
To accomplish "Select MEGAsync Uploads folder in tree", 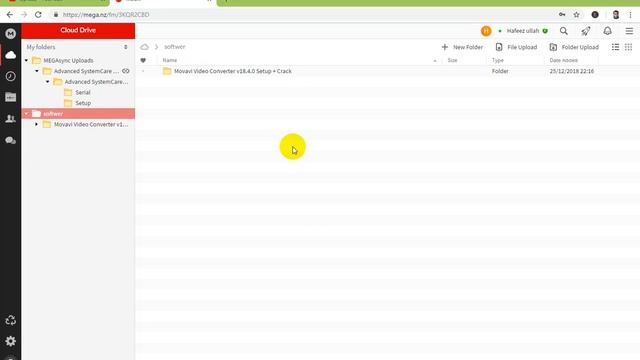I will click(x=68, y=60).
